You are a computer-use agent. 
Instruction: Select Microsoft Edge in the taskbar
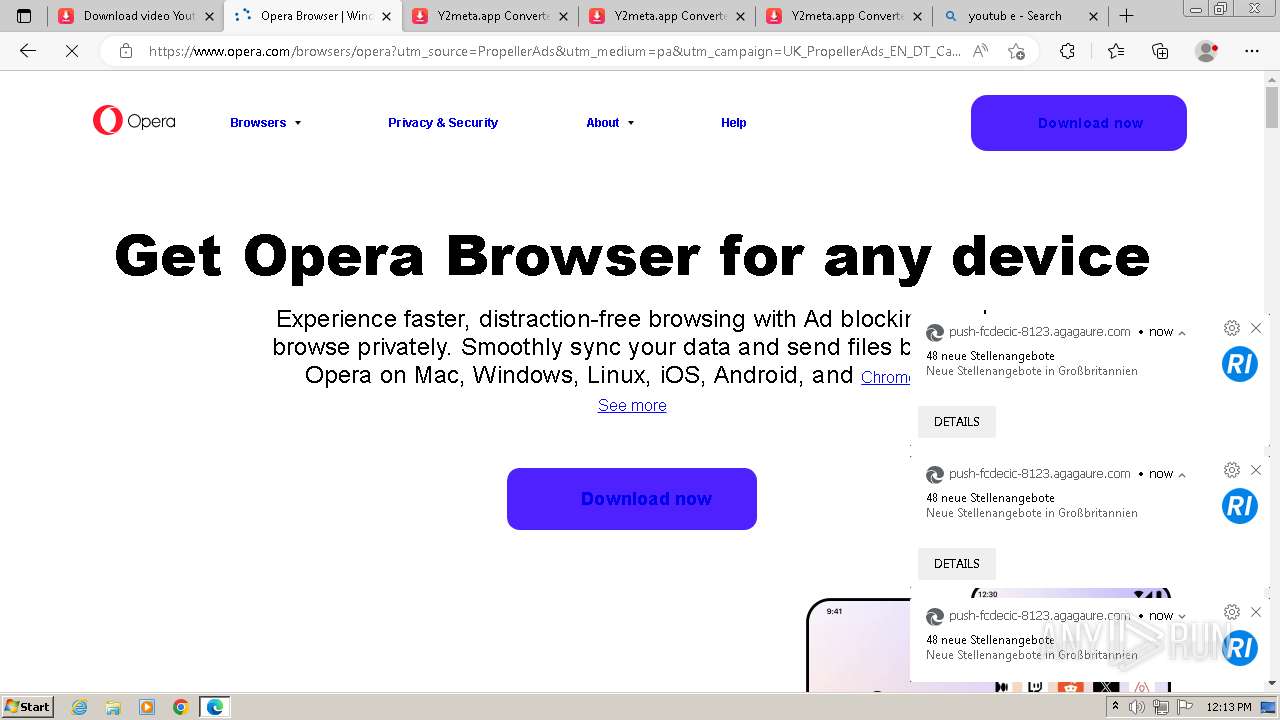click(215, 707)
